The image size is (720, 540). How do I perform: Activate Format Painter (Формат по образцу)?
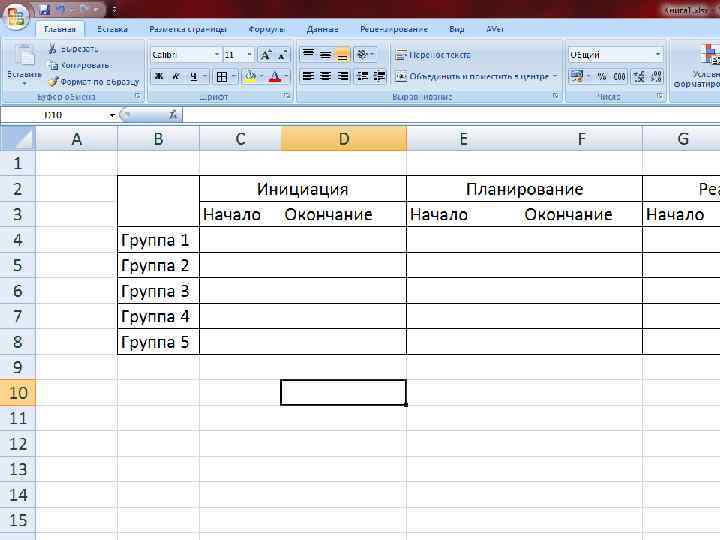[x=94, y=82]
